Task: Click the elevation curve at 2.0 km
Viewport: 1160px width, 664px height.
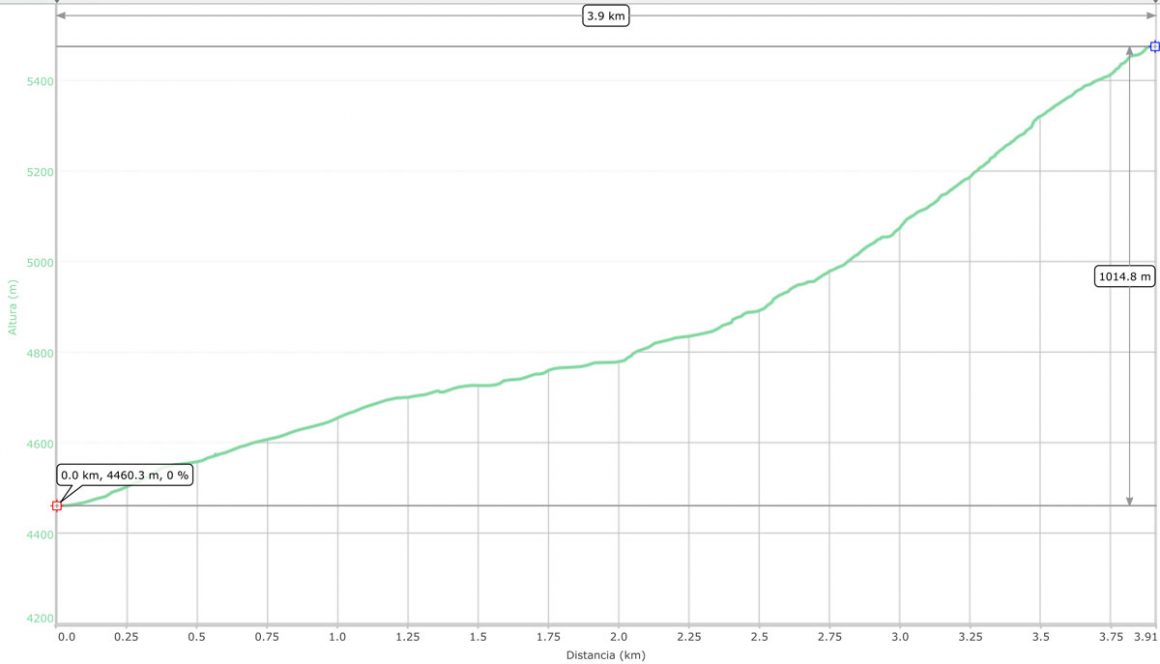Action: tap(618, 362)
